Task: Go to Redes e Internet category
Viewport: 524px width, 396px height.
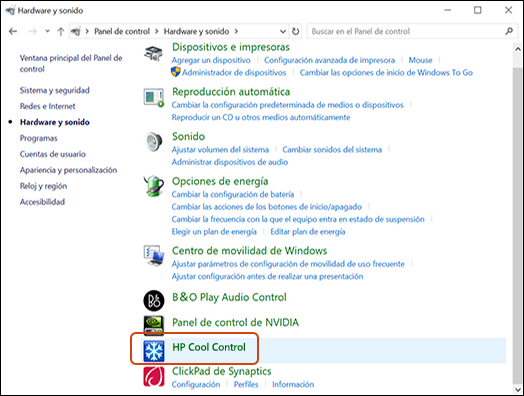Action: (x=47, y=106)
